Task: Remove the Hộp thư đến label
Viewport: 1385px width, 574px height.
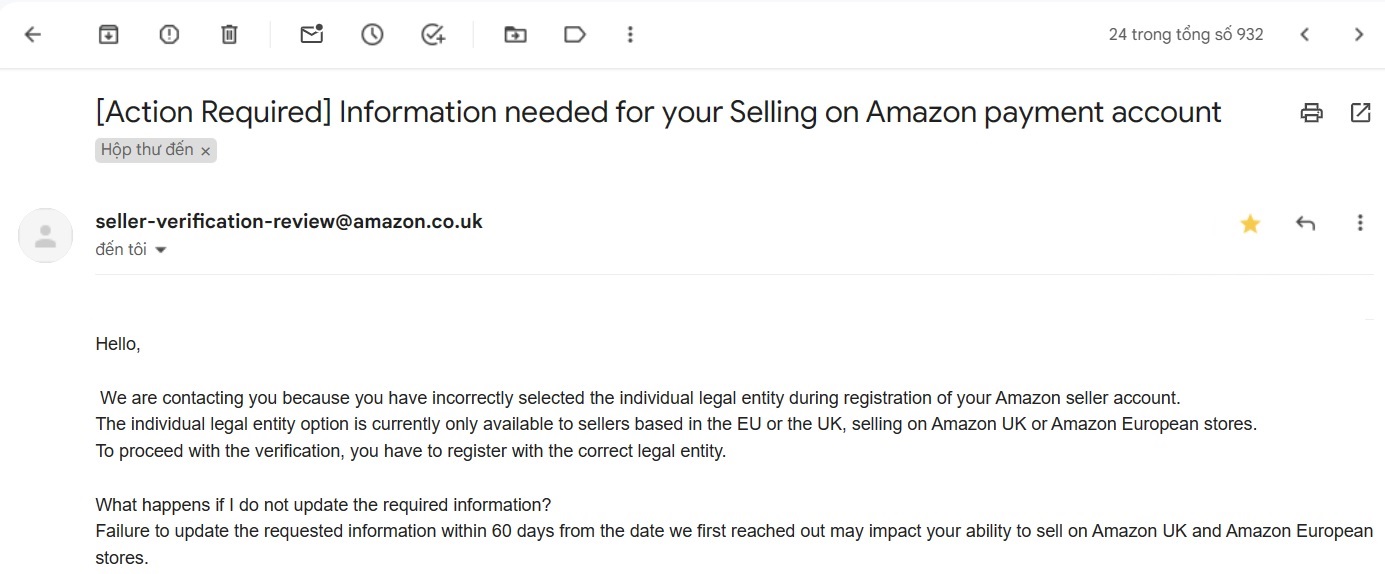Action: (x=205, y=151)
